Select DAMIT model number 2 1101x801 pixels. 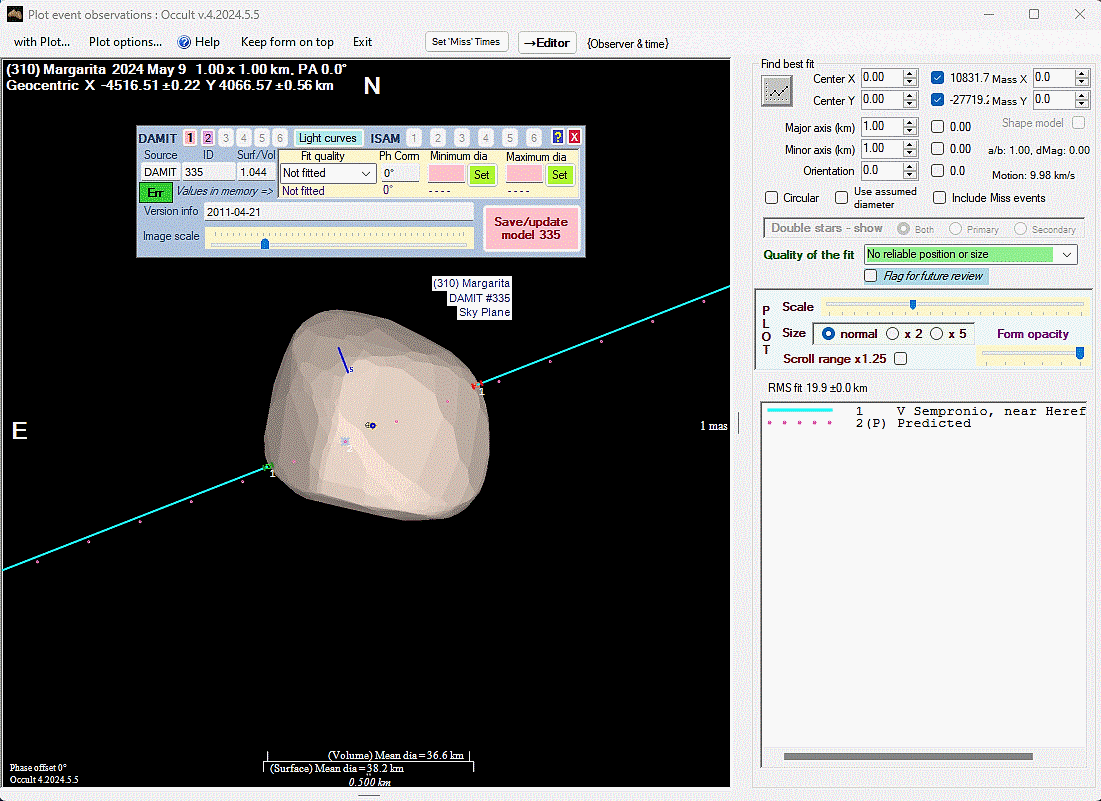208,138
